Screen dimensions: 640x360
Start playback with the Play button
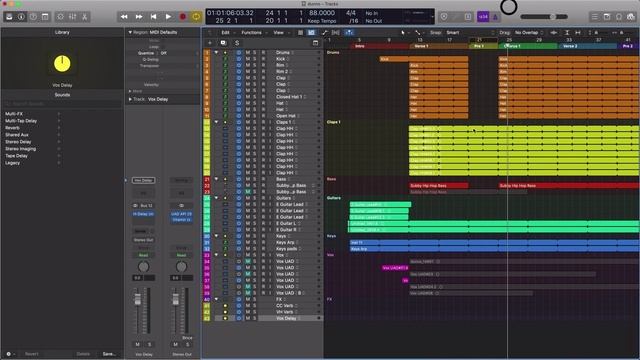[x=168, y=17]
